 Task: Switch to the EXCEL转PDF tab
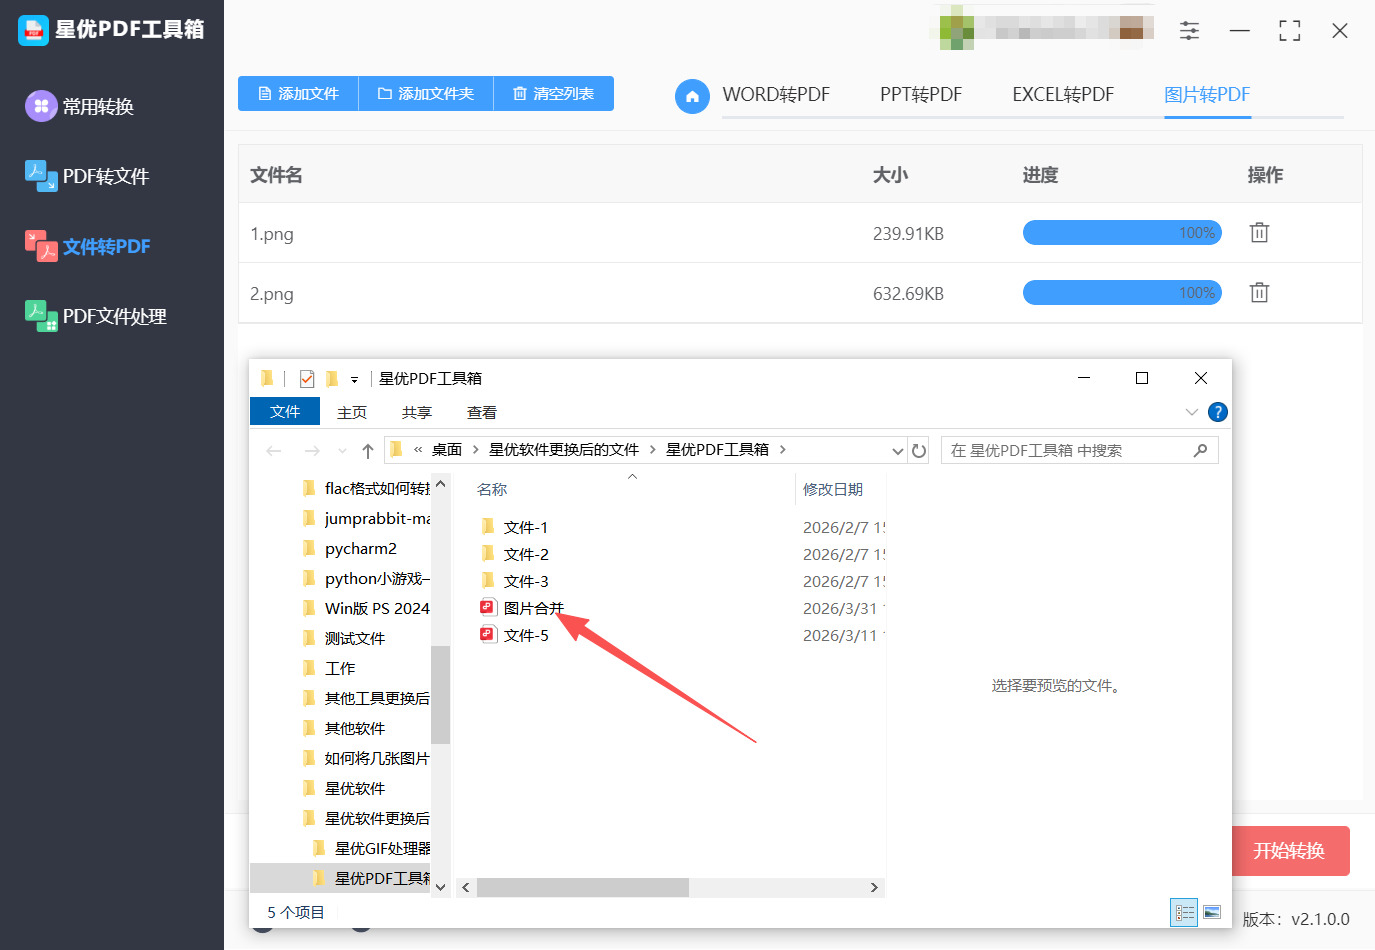coord(1063,95)
